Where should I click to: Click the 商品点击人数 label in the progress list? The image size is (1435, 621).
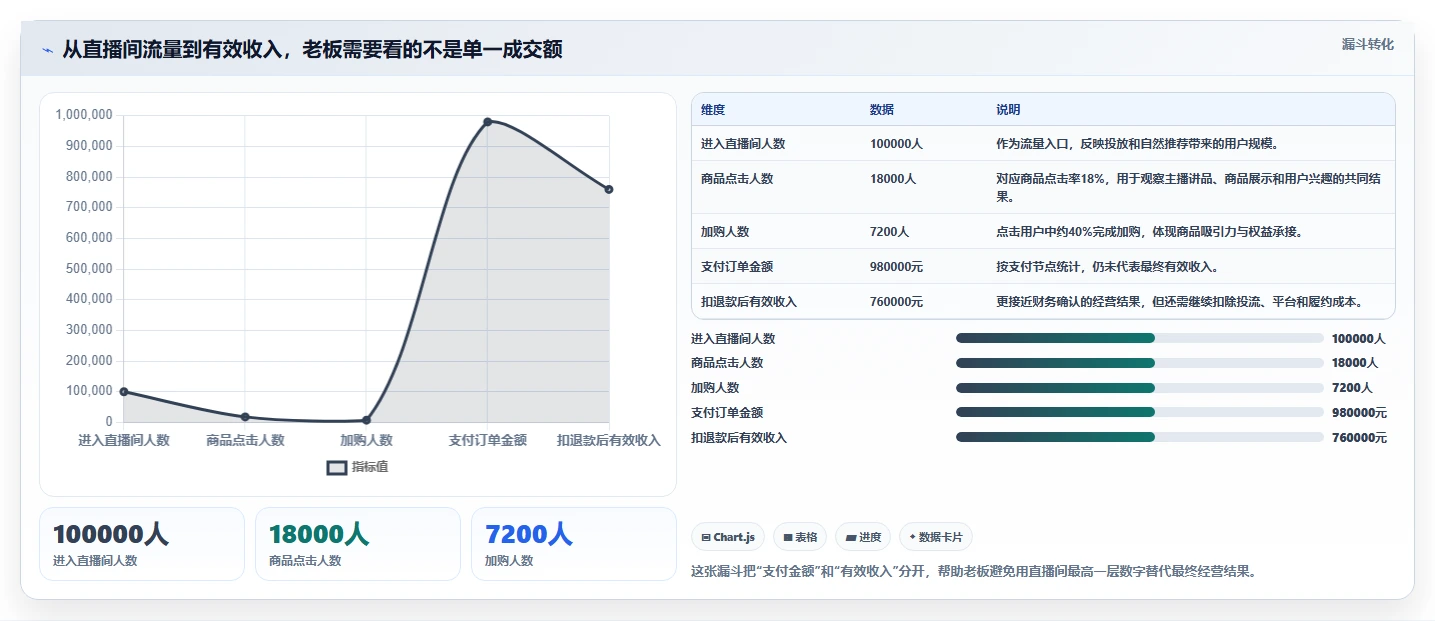click(x=727, y=363)
